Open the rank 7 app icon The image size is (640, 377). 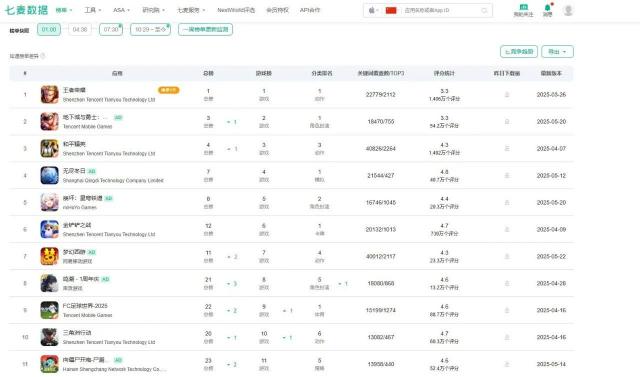(x=49, y=256)
